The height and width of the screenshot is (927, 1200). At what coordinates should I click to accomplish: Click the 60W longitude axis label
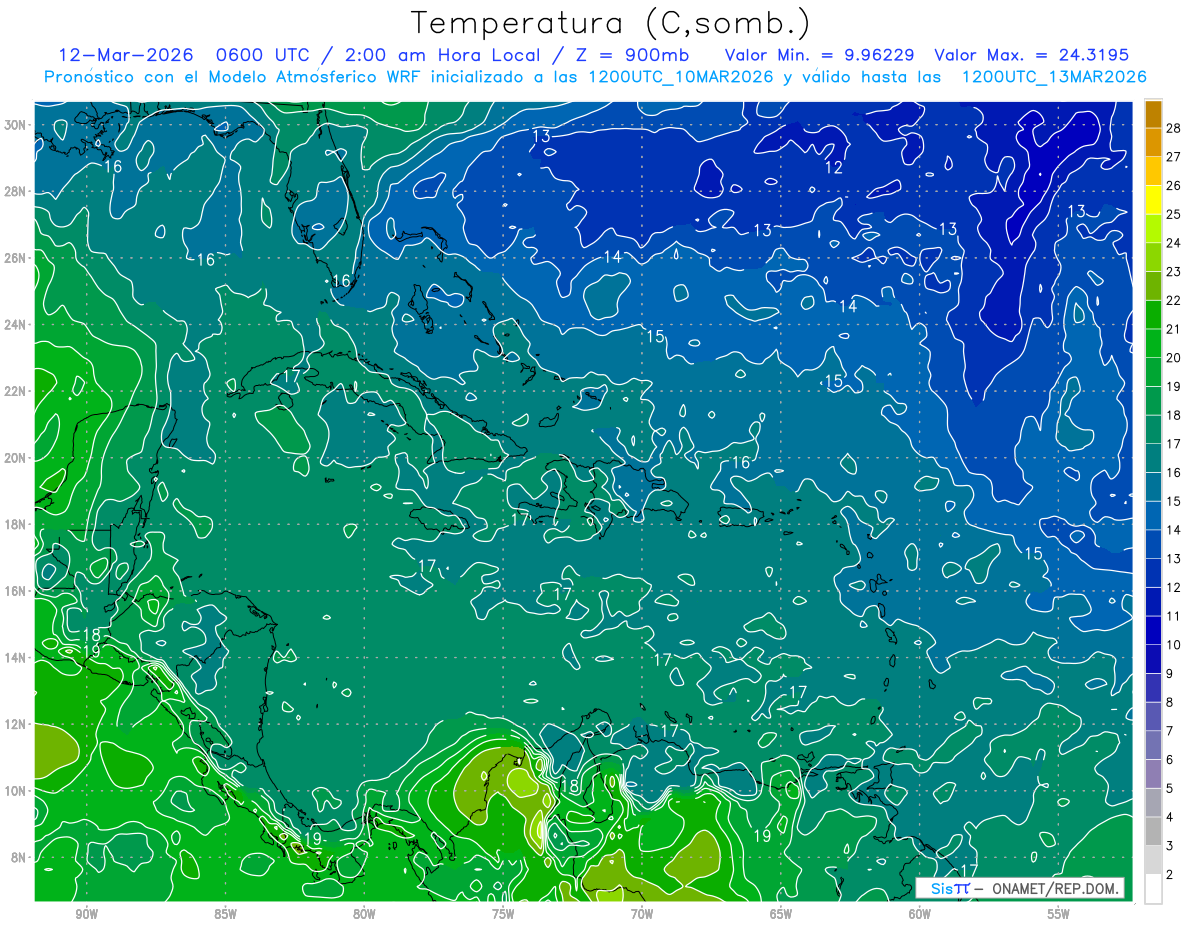click(920, 914)
